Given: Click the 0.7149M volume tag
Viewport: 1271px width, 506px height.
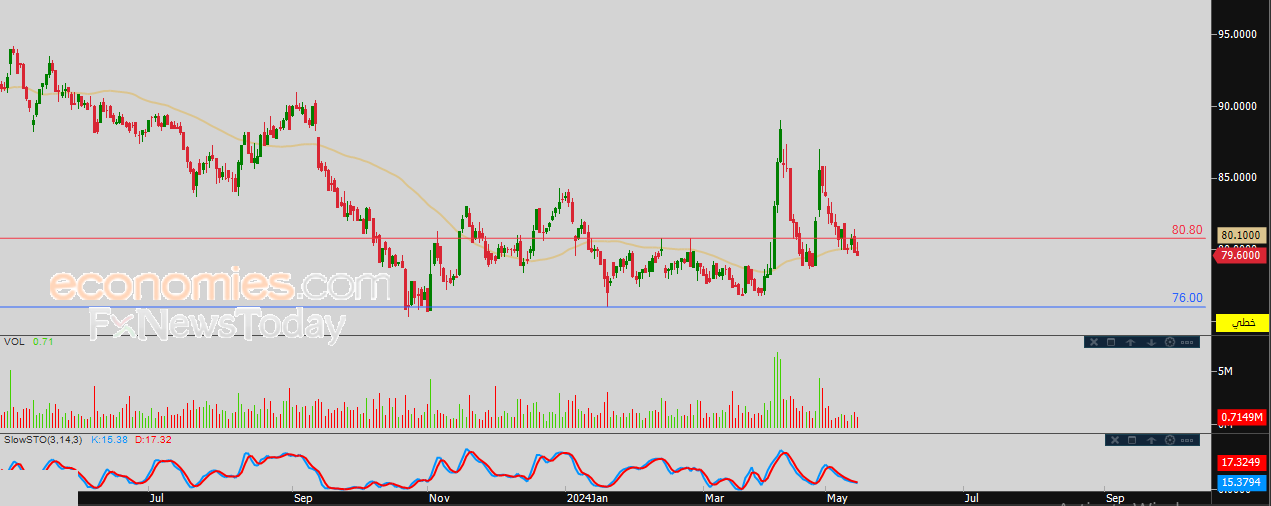Looking at the screenshot, I should click(x=1241, y=417).
